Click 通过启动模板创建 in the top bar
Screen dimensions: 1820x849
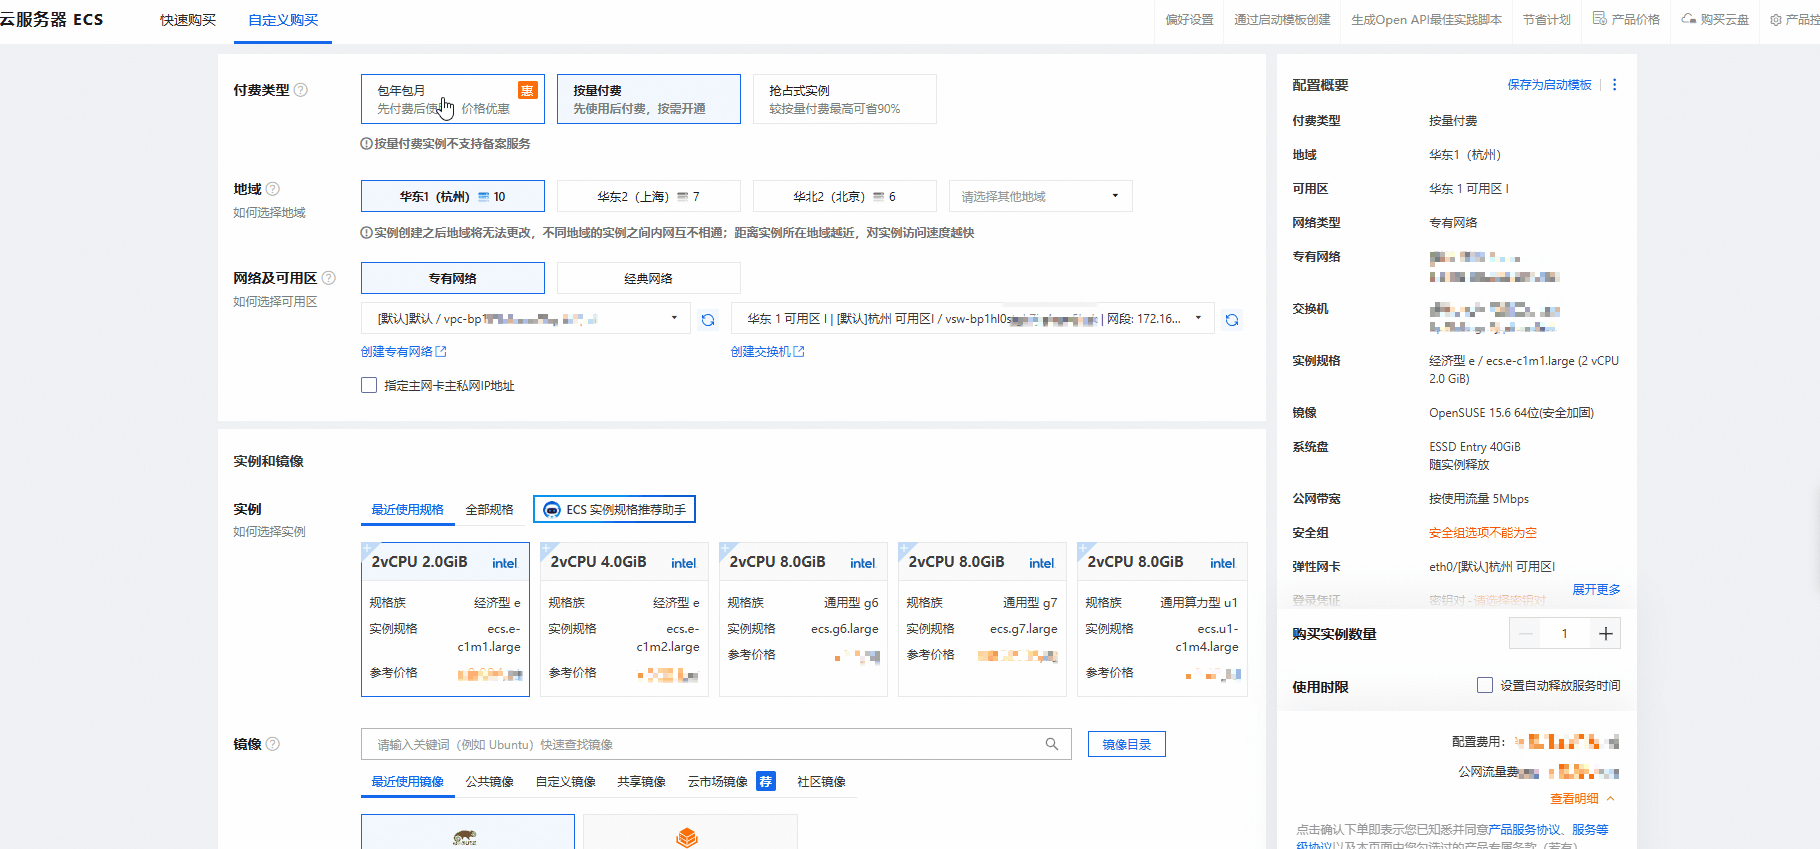tap(1282, 20)
